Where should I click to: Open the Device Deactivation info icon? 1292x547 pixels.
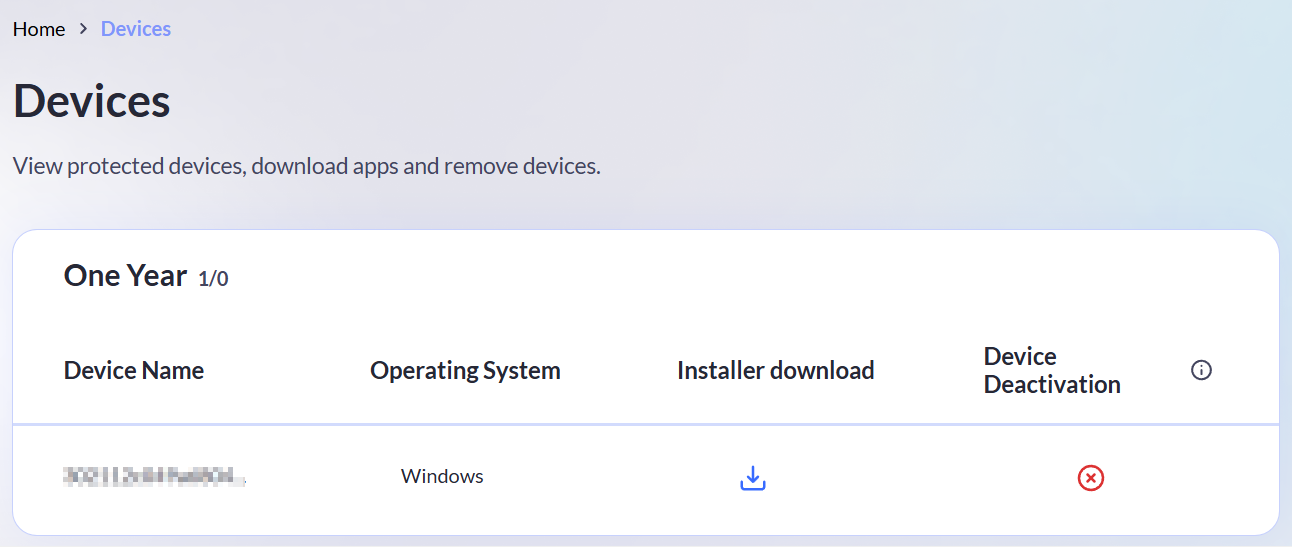[x=1201, y=370]
